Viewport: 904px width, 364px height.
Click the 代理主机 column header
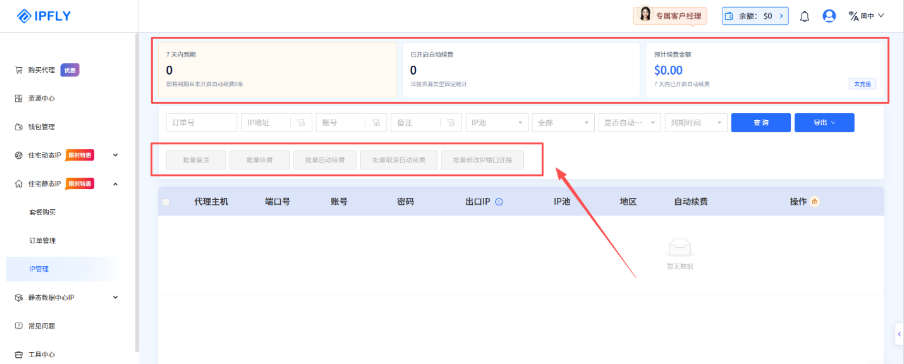tap(211, 202)
